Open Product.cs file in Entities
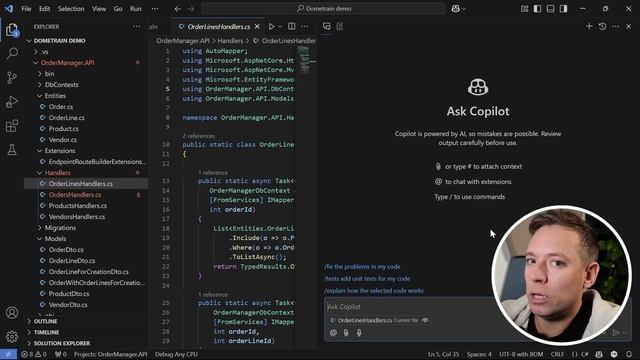Image resolution: width=640 pixels, height=360 pixels. click(x=63, y=129)
